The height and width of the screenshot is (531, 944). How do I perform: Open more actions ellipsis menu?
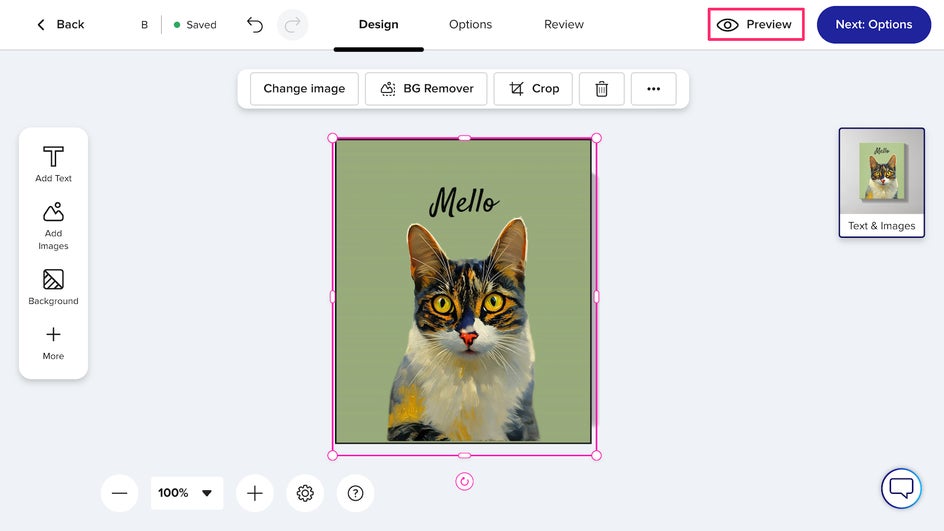[654, 89]
